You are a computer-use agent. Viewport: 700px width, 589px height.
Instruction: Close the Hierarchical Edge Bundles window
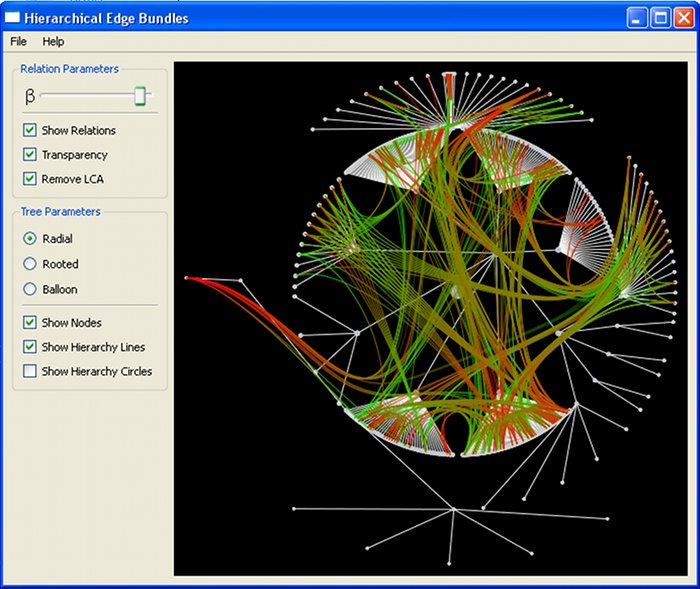click(x=683, y=18)
